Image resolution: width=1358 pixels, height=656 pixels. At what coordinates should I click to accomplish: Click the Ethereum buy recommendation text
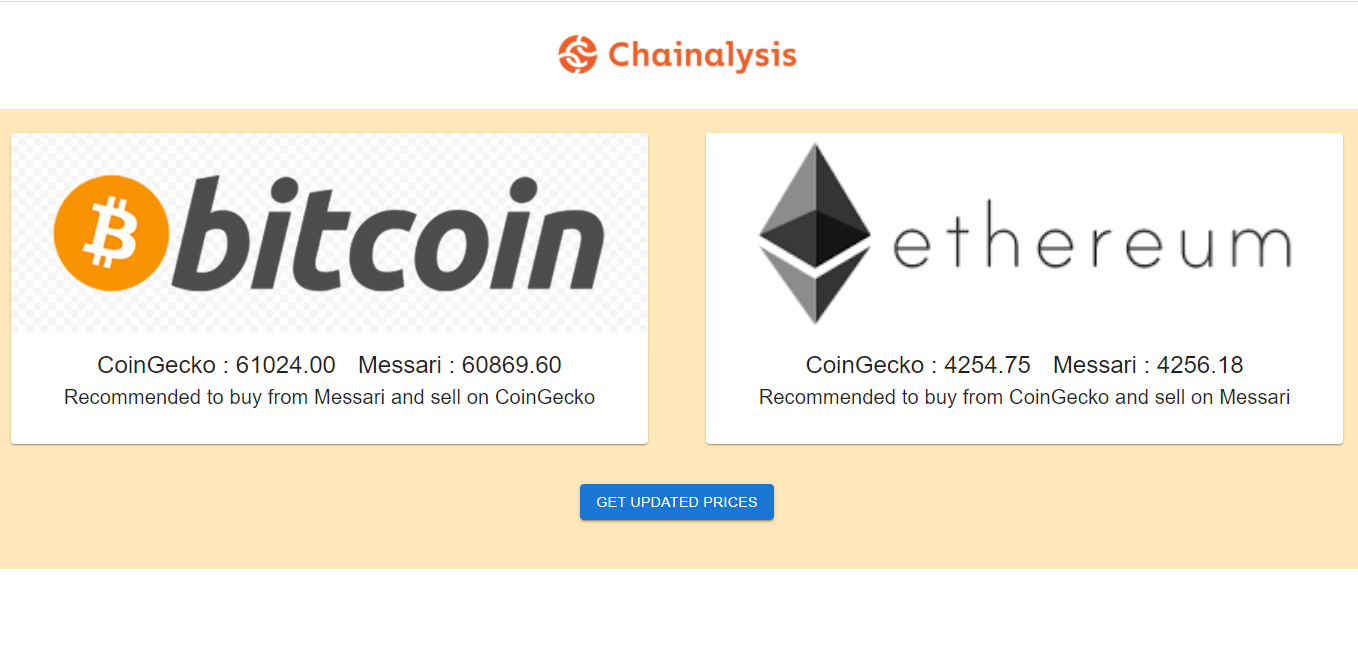pyautogui.click(x=1024, y=397)
